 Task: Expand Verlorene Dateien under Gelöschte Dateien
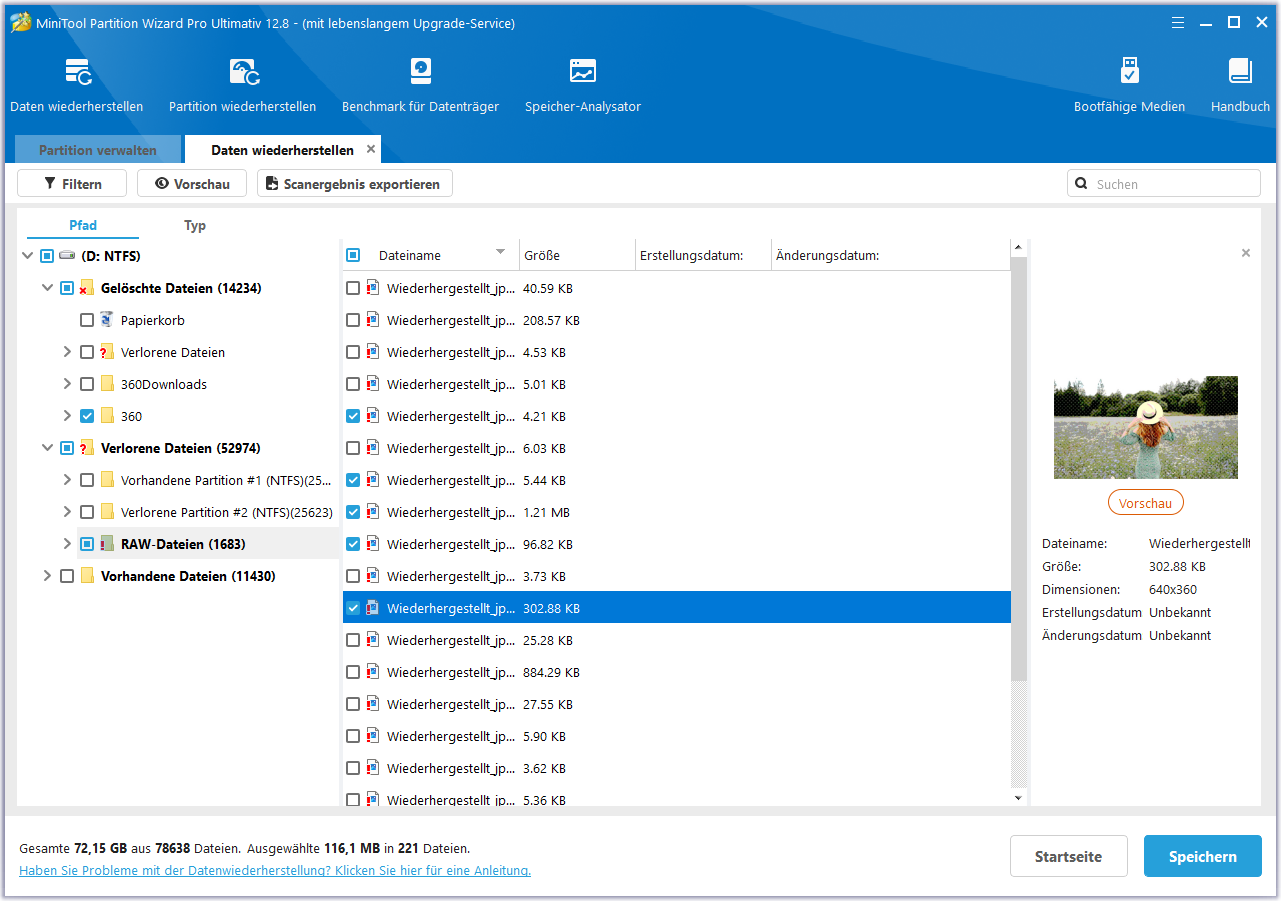[67, 352]
